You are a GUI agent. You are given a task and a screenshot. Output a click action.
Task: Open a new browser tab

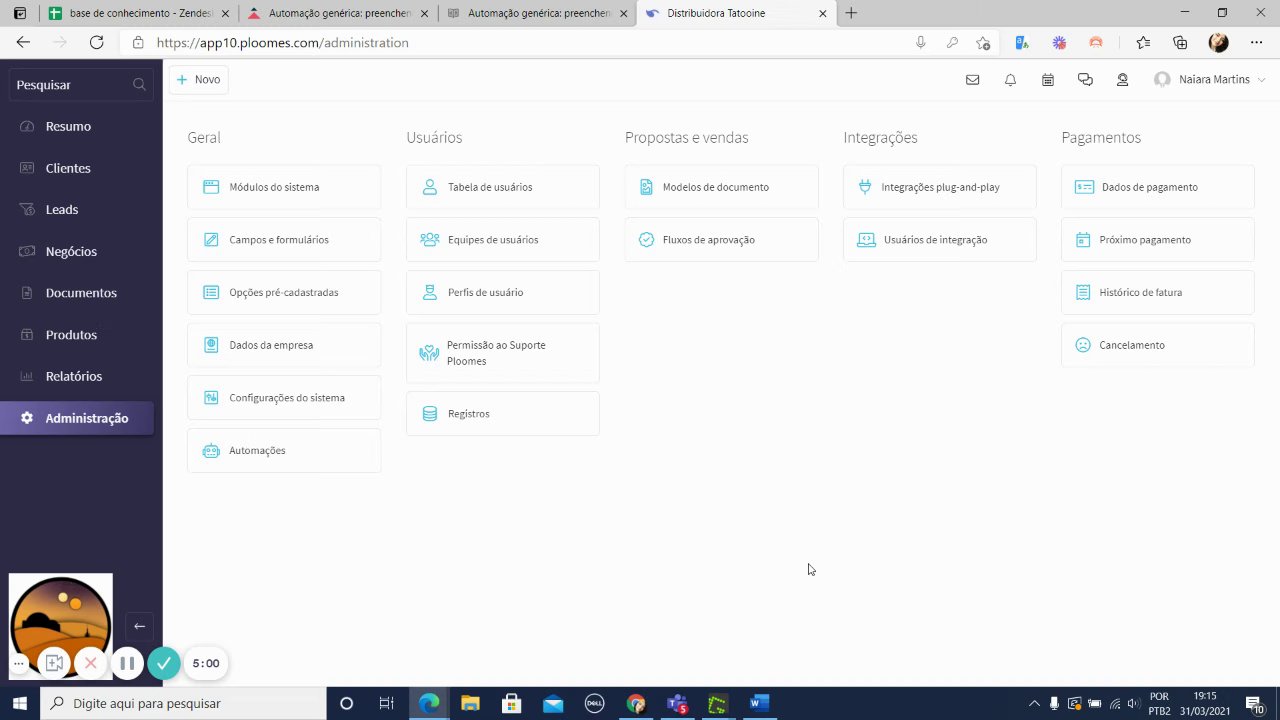851,13
